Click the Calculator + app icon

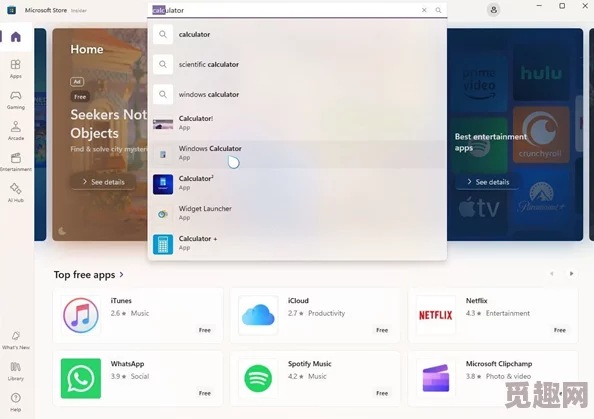tap(163, 244)
